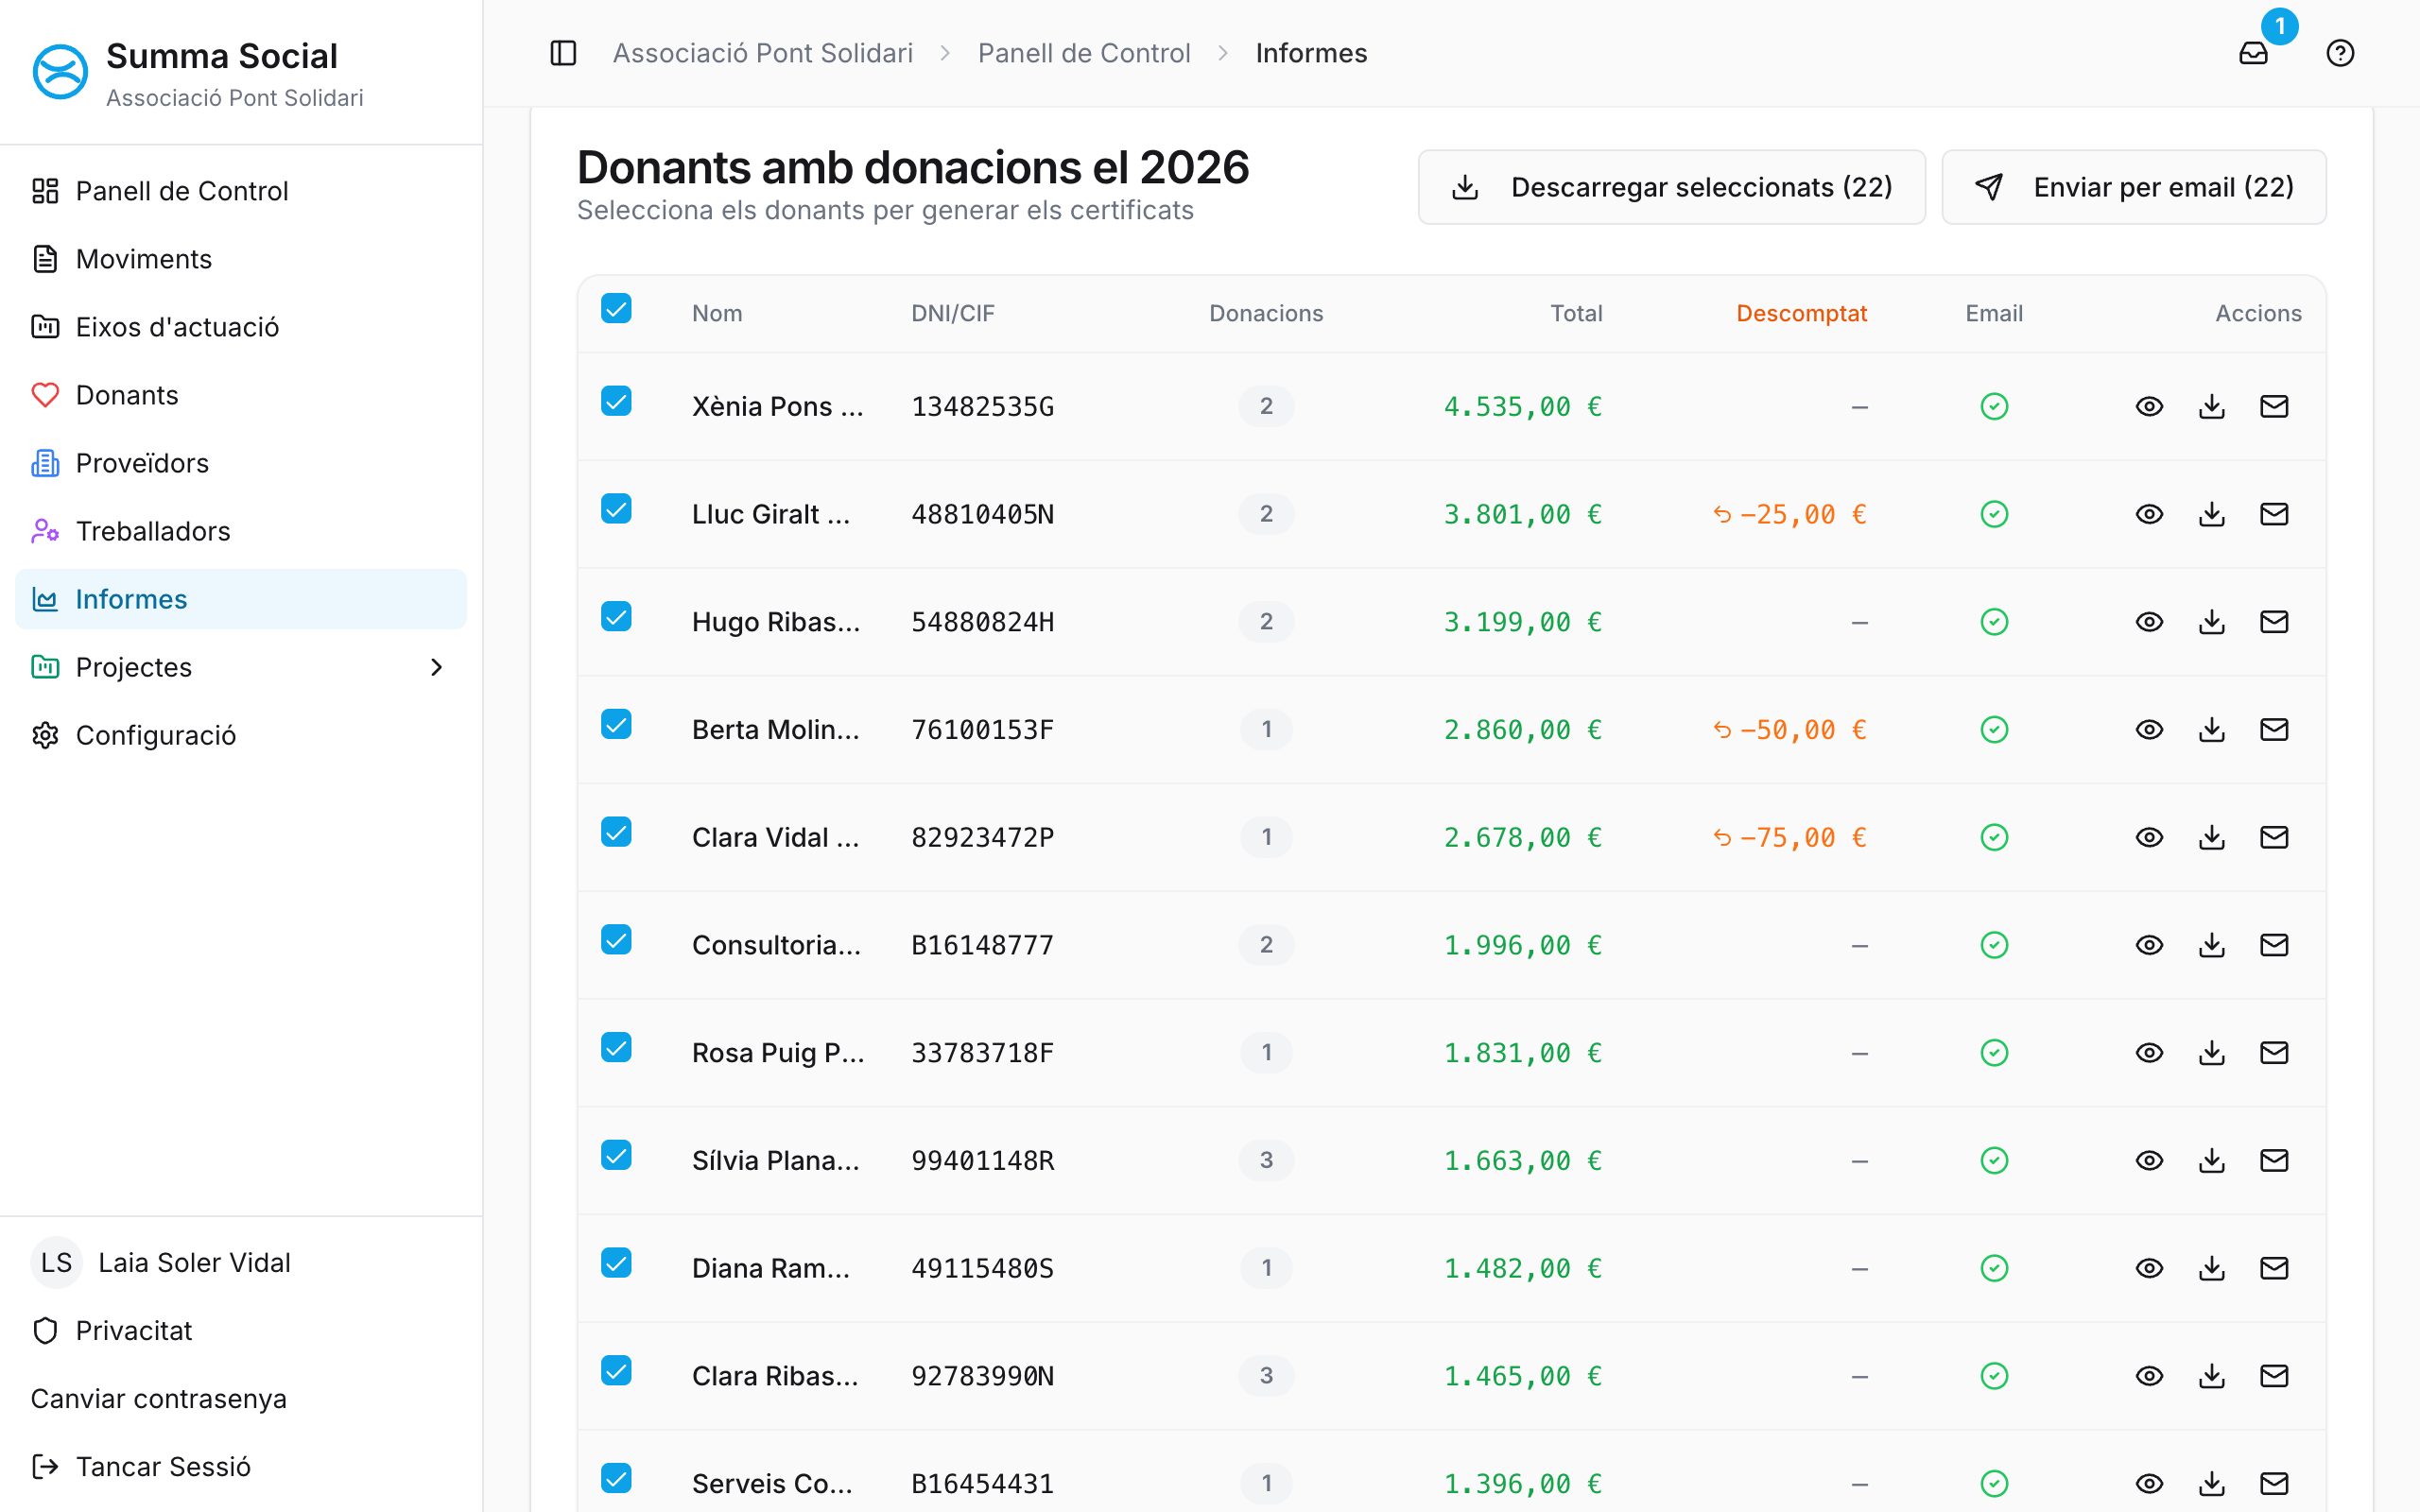Download certificate for Clara Vidal

pyautogui.click(x=2212, y=837)
